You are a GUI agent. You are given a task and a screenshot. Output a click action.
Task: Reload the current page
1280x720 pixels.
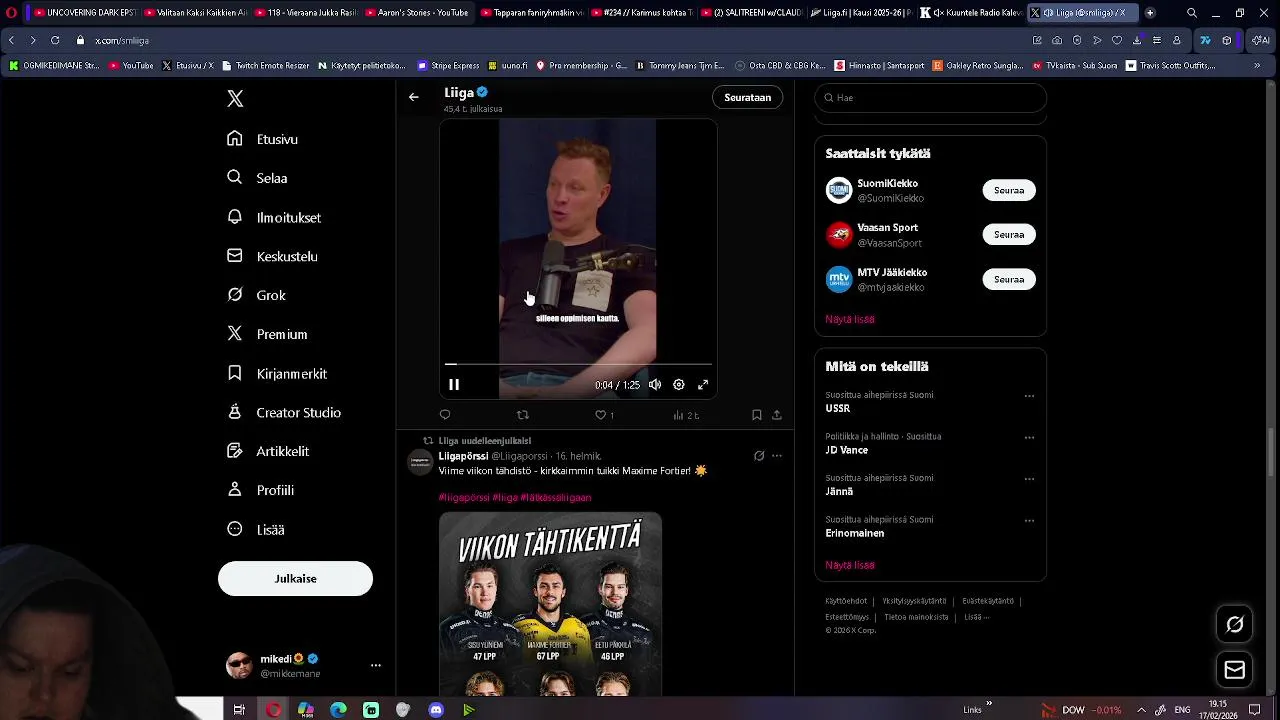pyautogui.click(x=54, y=40)
